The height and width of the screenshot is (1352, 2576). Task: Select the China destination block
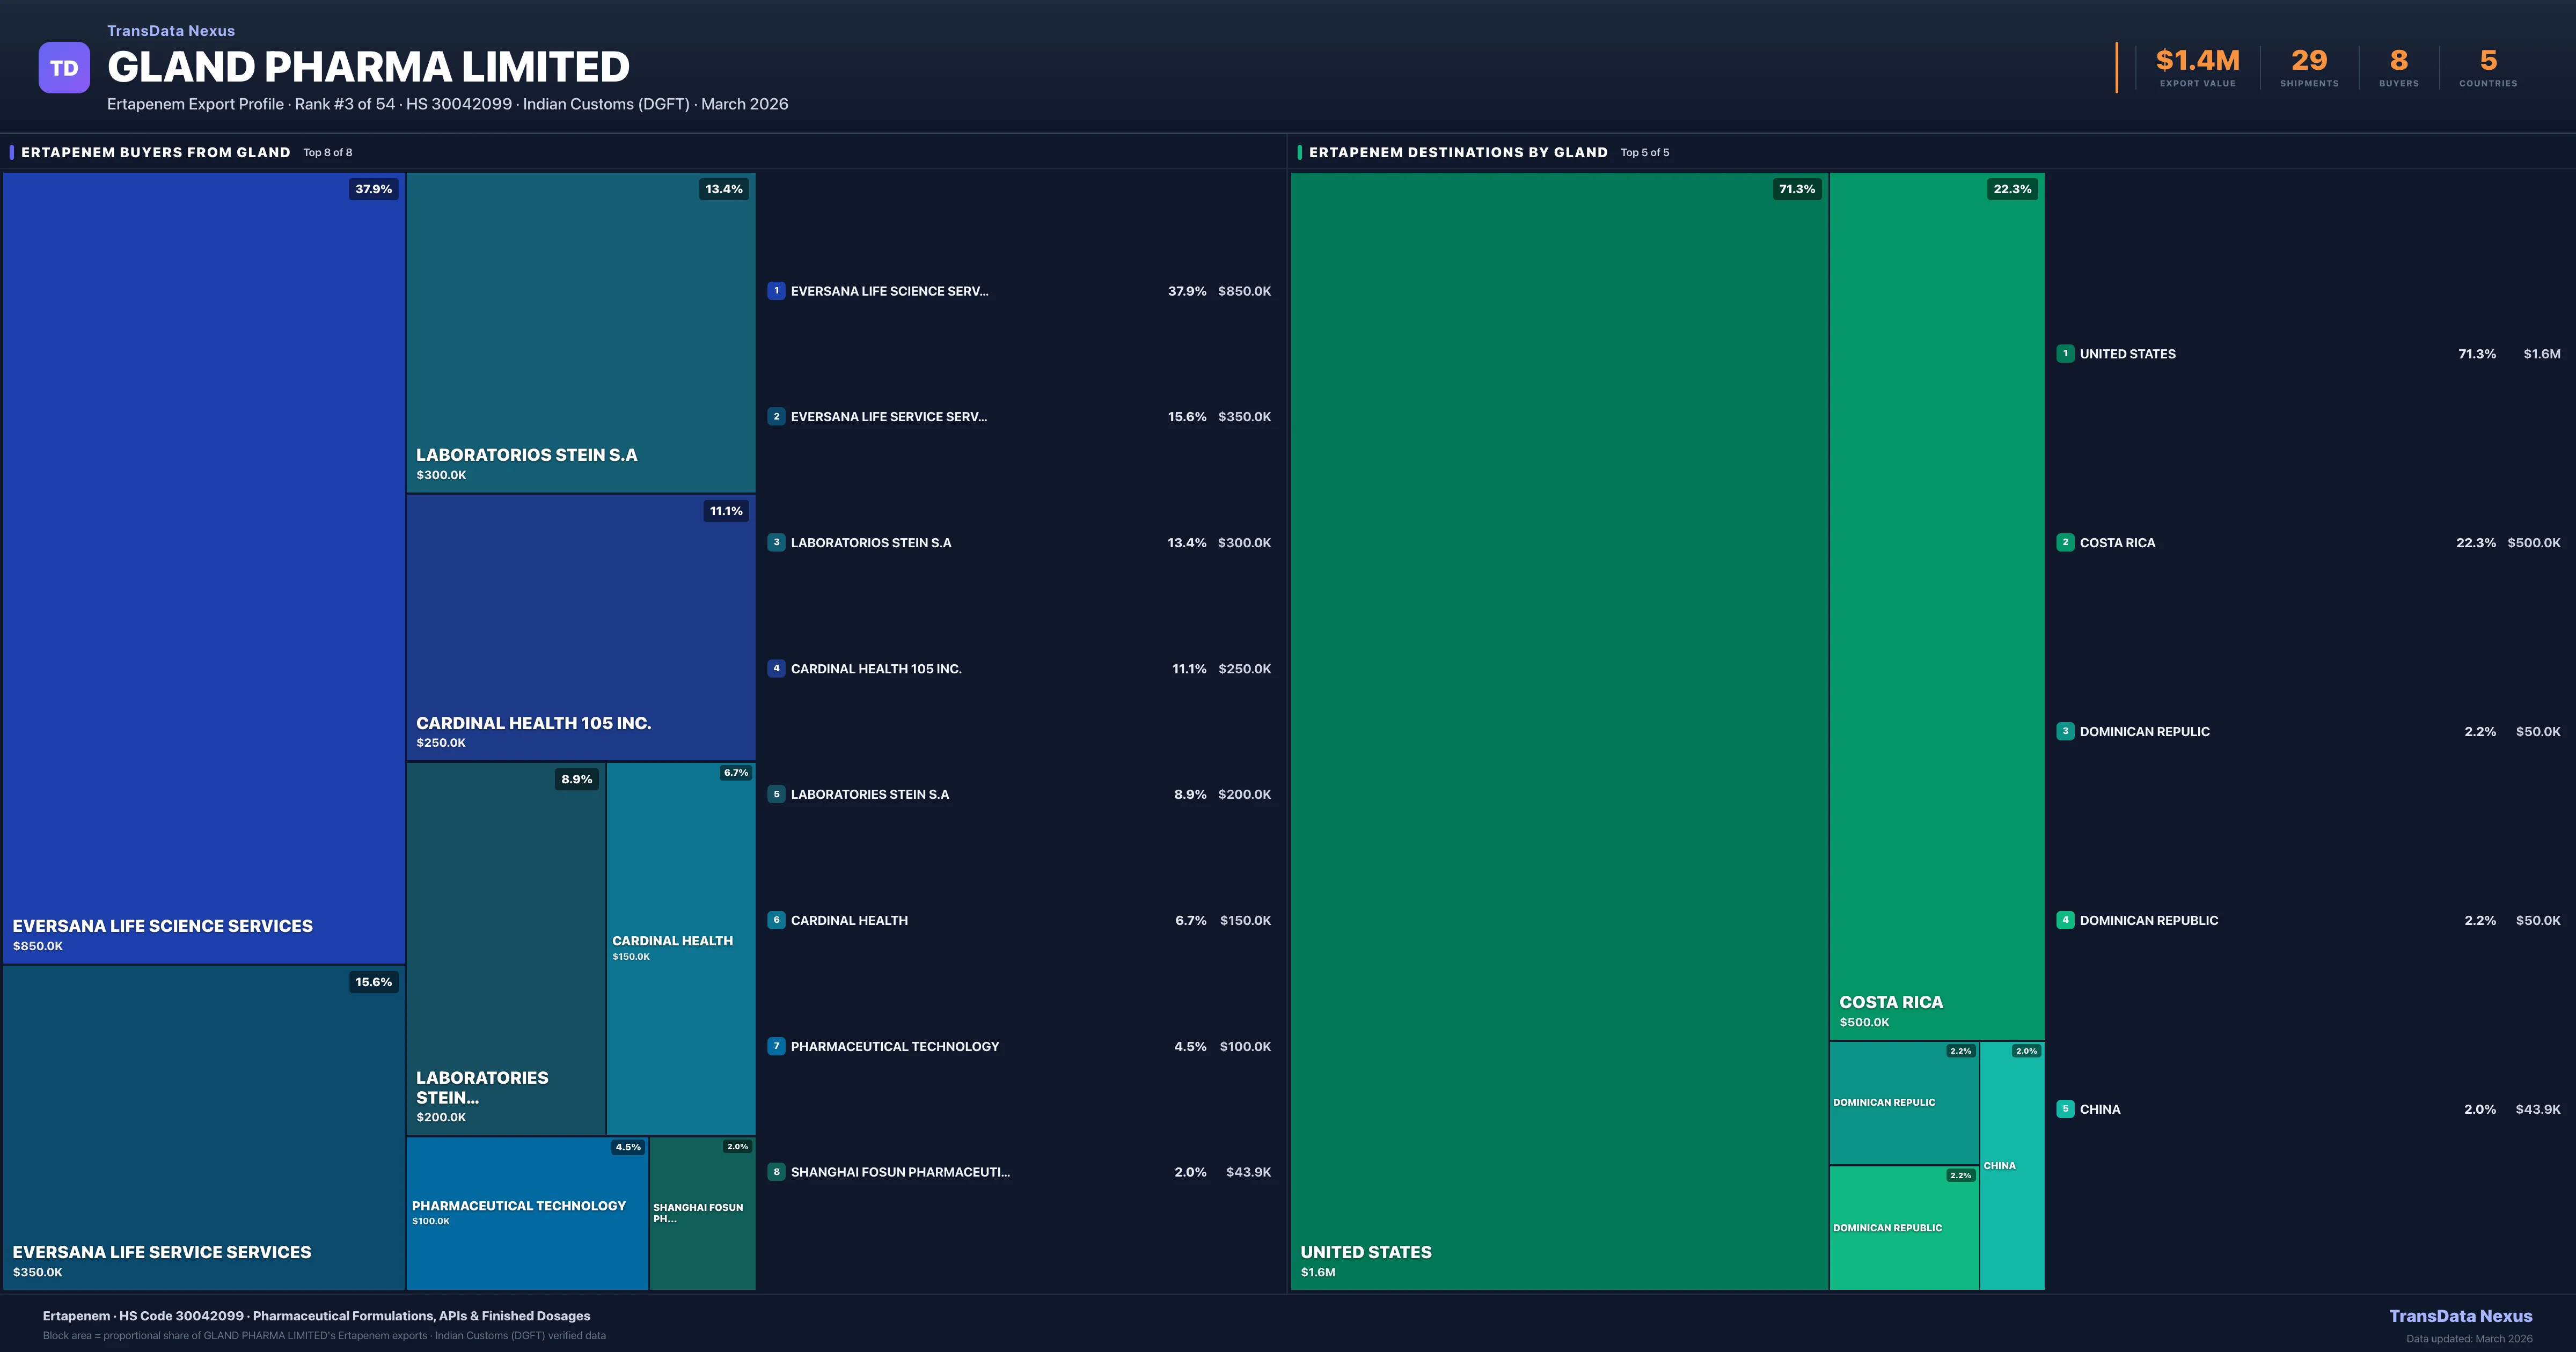click(x=2011, y=1166)
